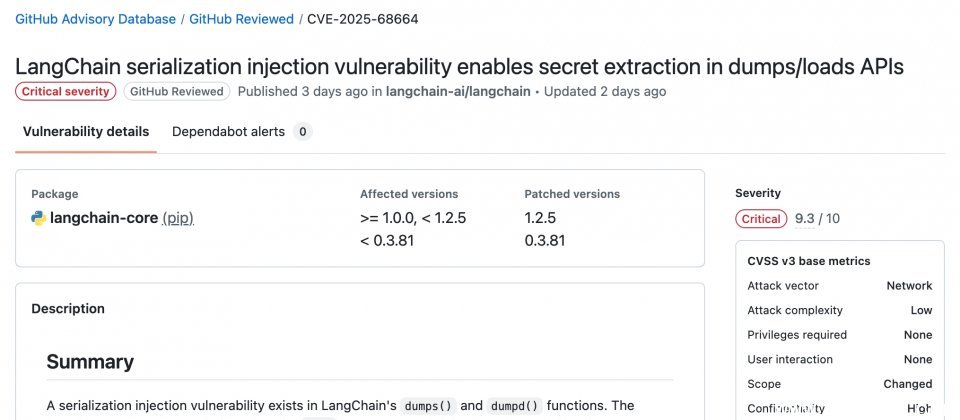Open the langchain-ai/langchain repository link

(459, 91)
